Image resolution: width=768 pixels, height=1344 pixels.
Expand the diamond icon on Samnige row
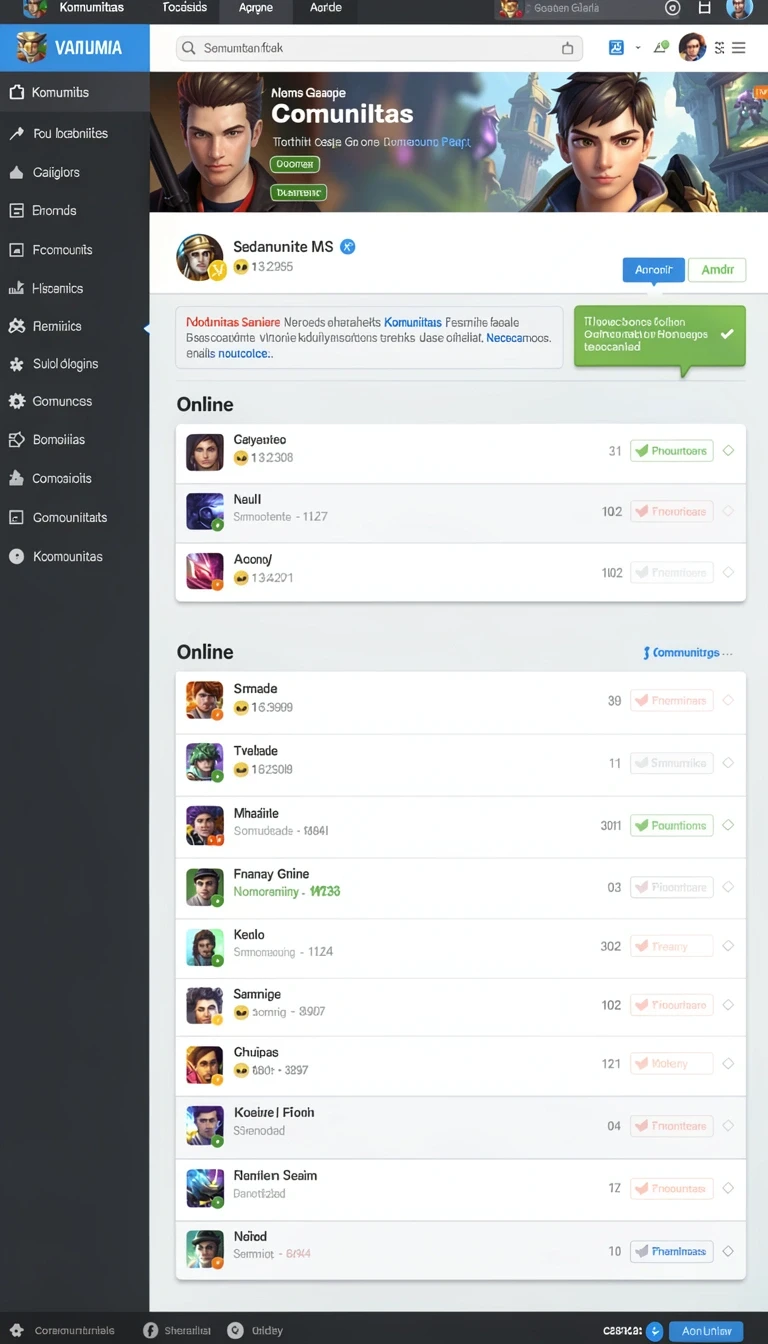(728, 1005)
